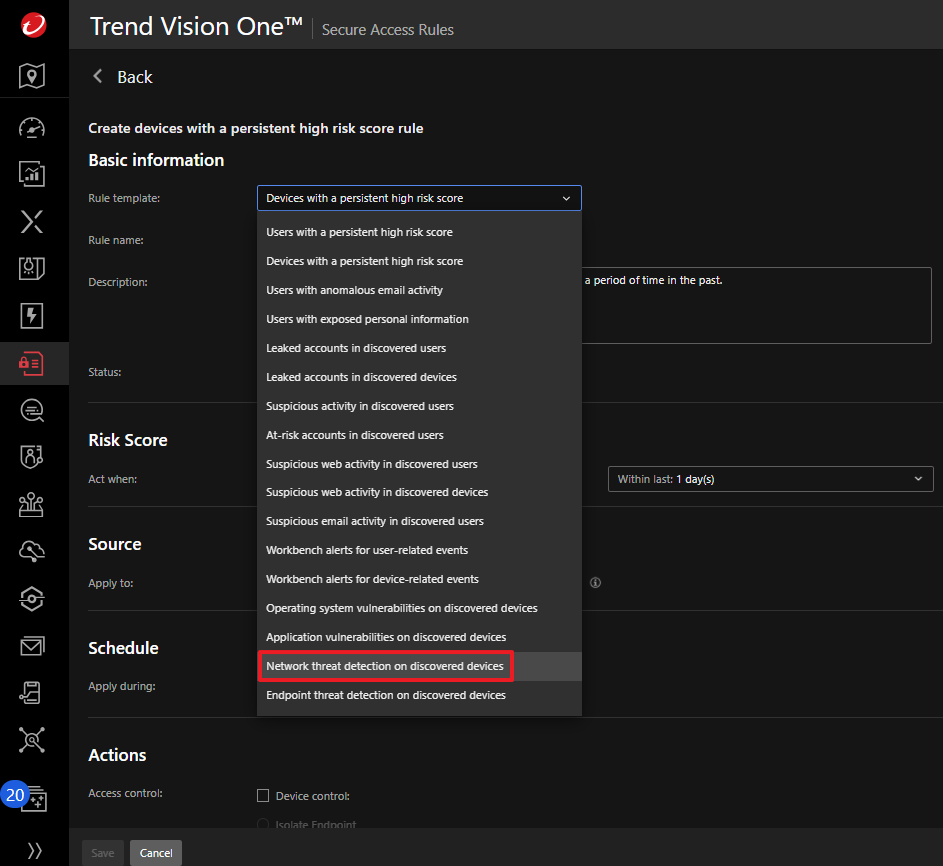Viewport: 943px width, 866px height.
Task: Open the Within last 1 day(s) dropdown
Action: [769, 479]
